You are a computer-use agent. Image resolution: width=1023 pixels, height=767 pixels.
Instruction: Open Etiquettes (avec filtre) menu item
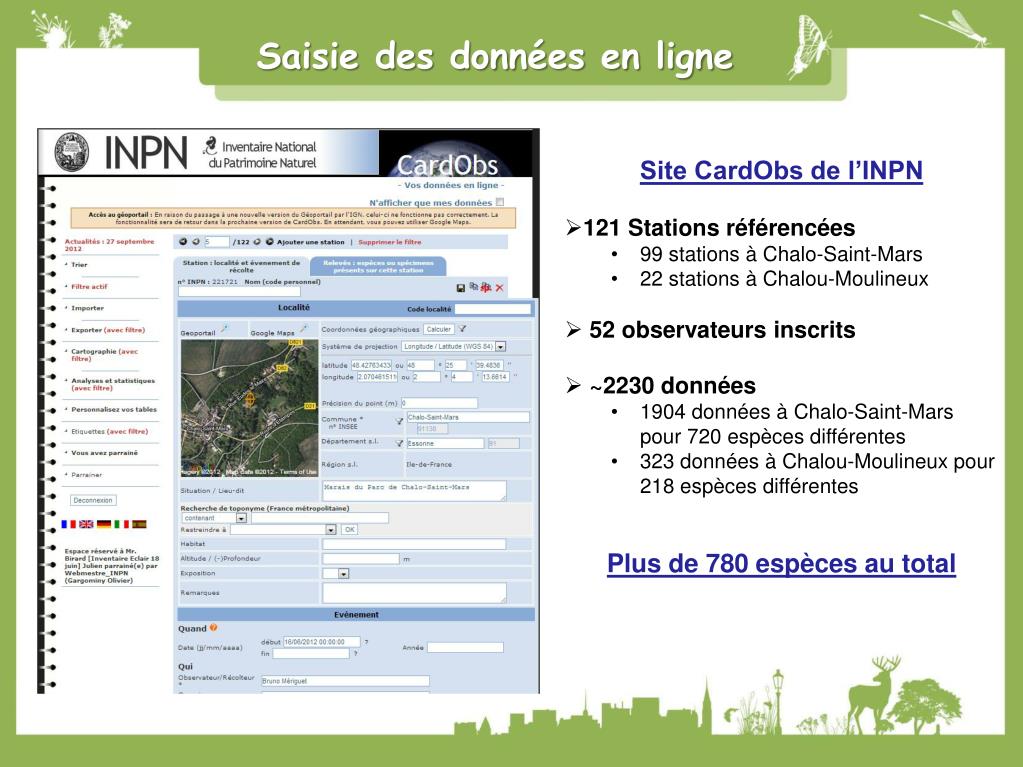click(110, 431)
